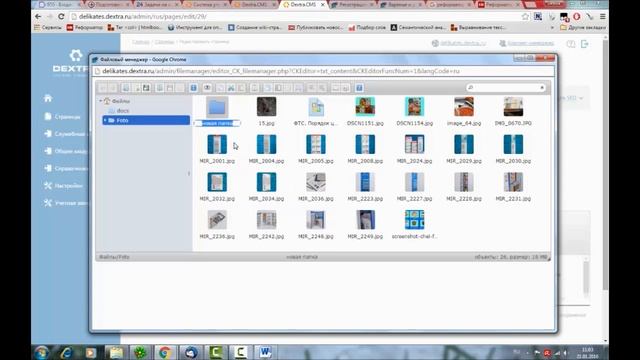Expand the Foto folder tree arrow

[x=105, y=120]
